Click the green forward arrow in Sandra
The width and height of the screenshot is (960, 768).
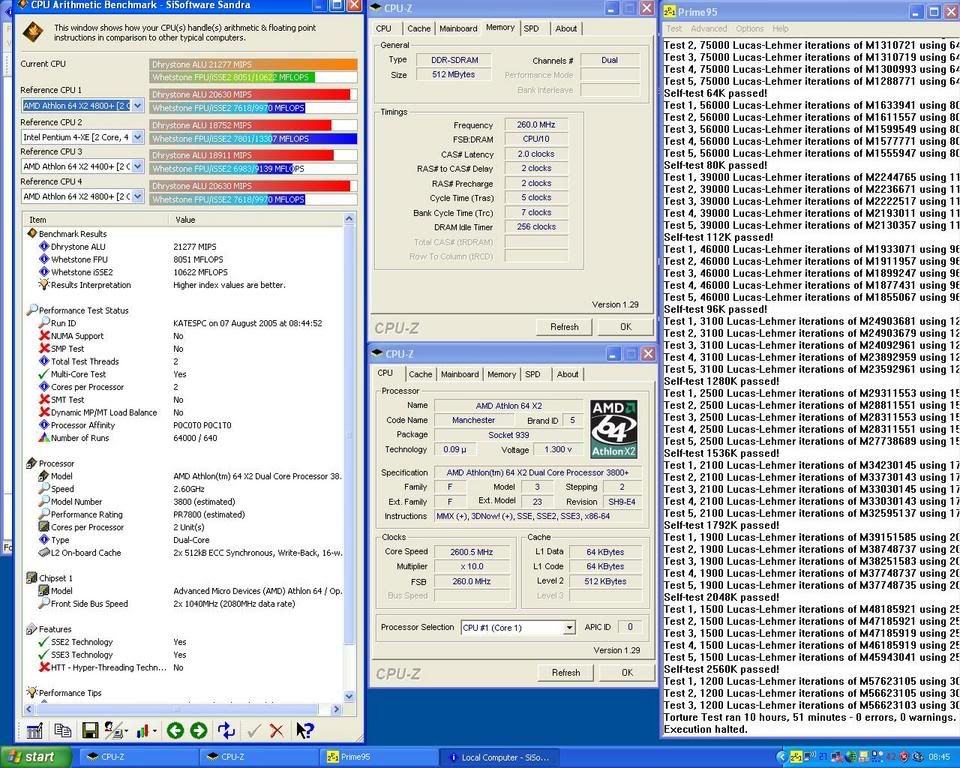click(198, 730)
